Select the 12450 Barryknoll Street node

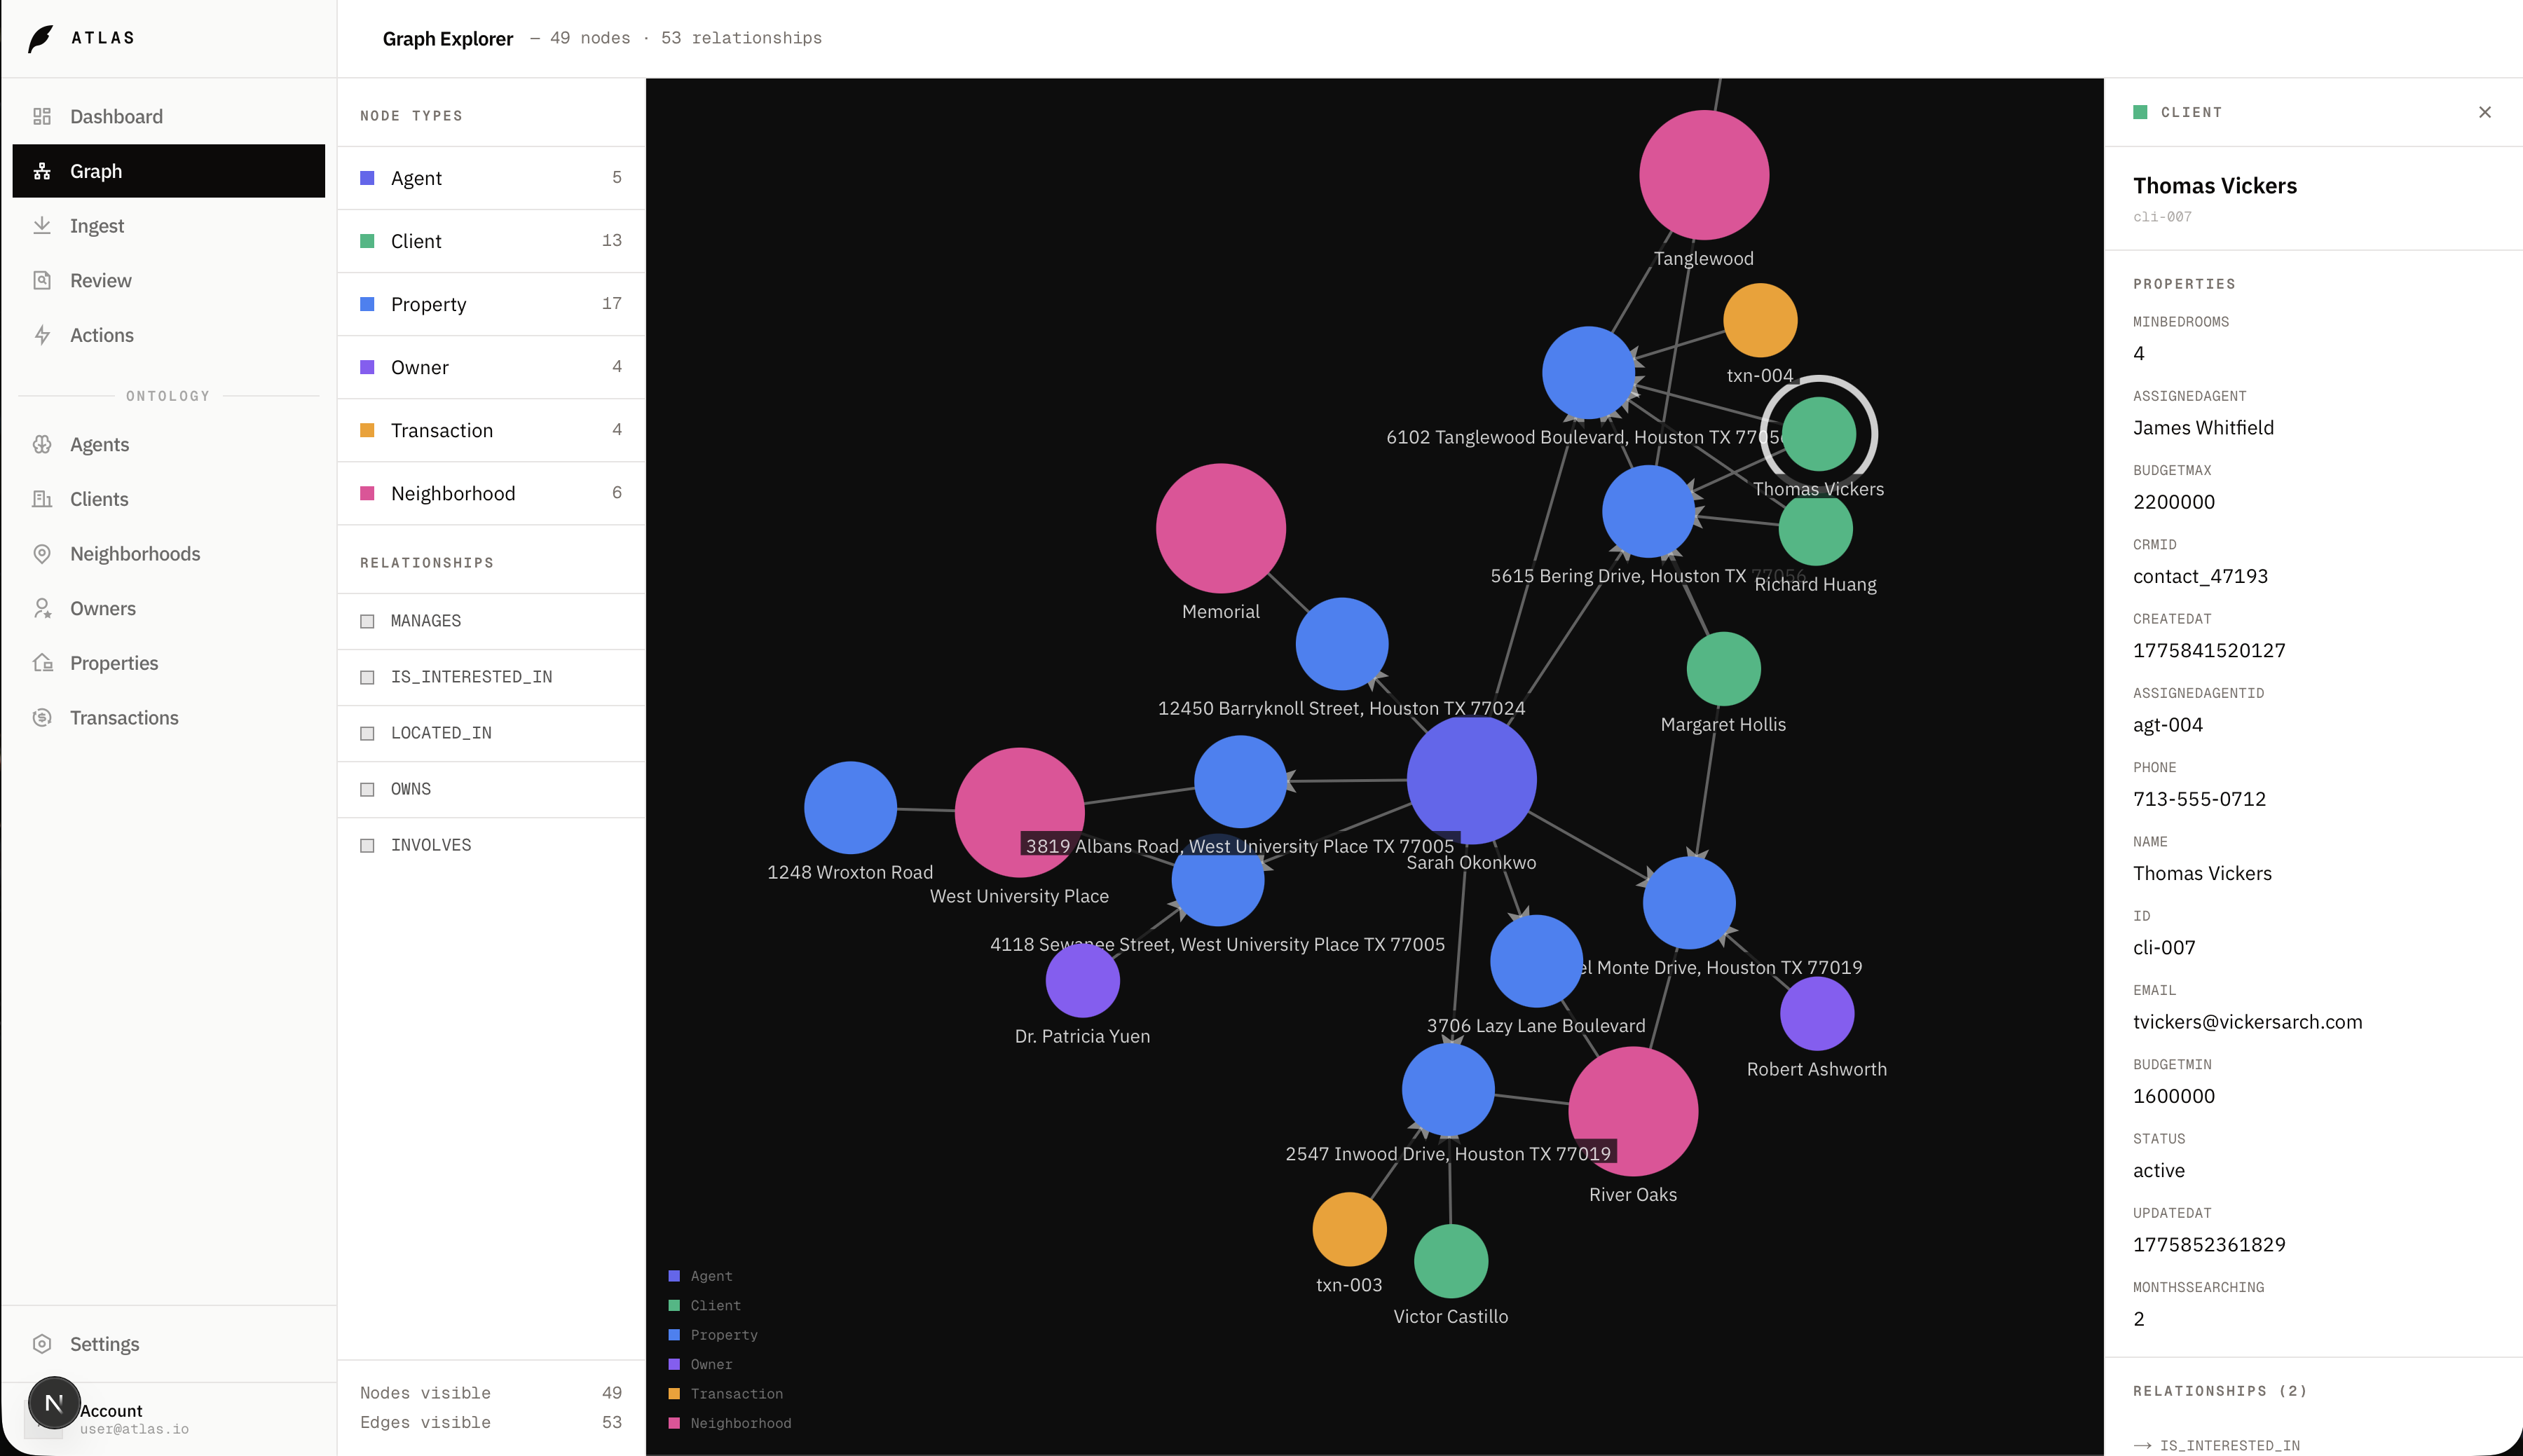pyautogui.click(x=1342, y=644)
